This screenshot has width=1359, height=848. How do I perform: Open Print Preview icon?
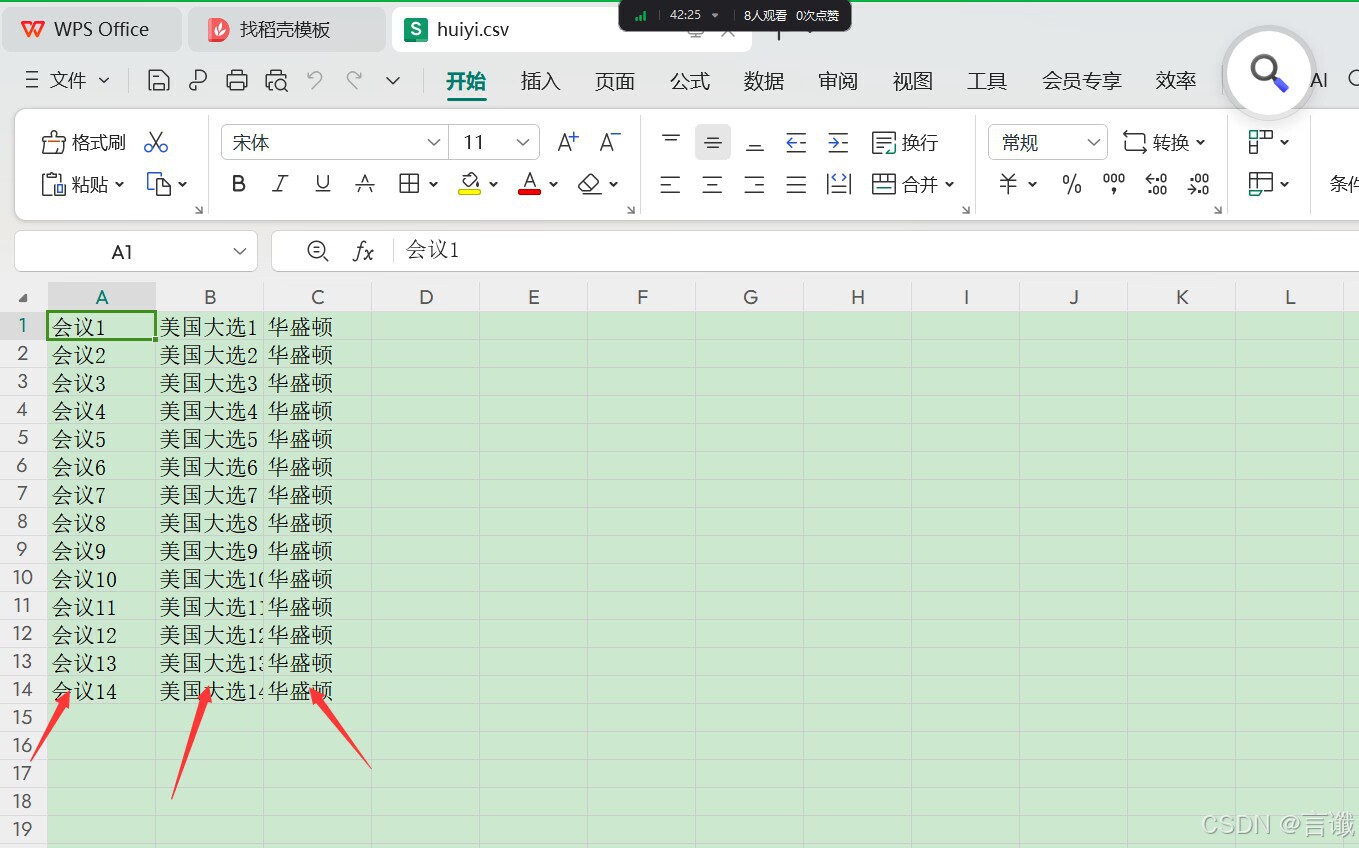(276, 81)
